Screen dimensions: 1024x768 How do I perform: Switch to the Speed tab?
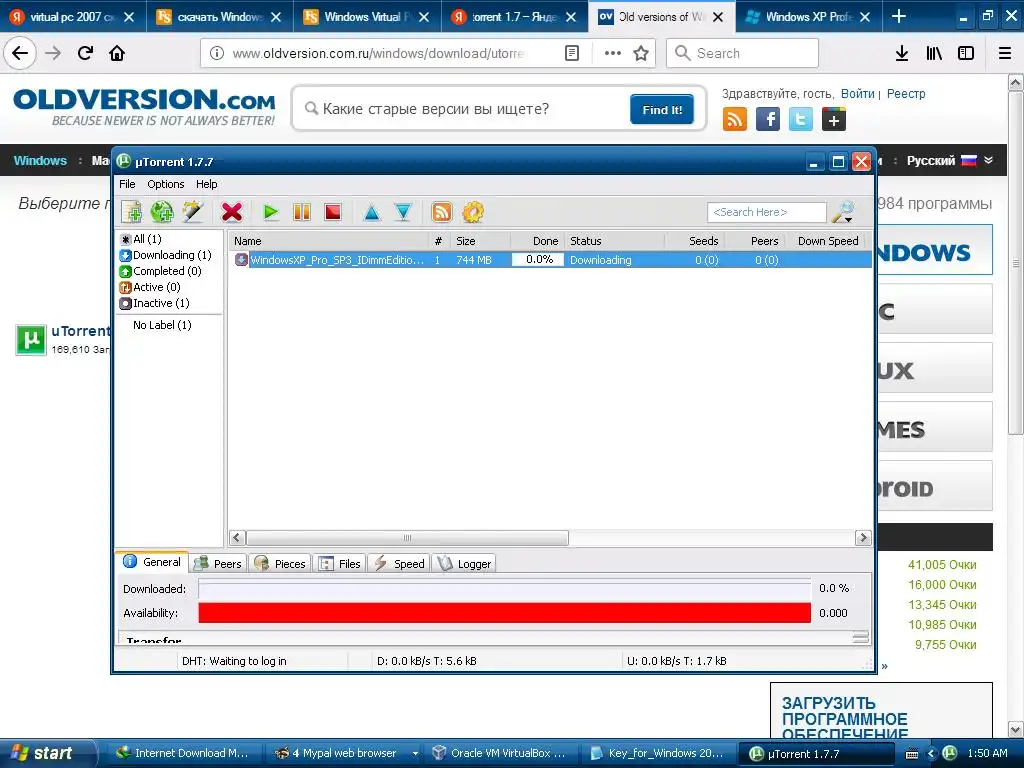(x=399, y=564)
